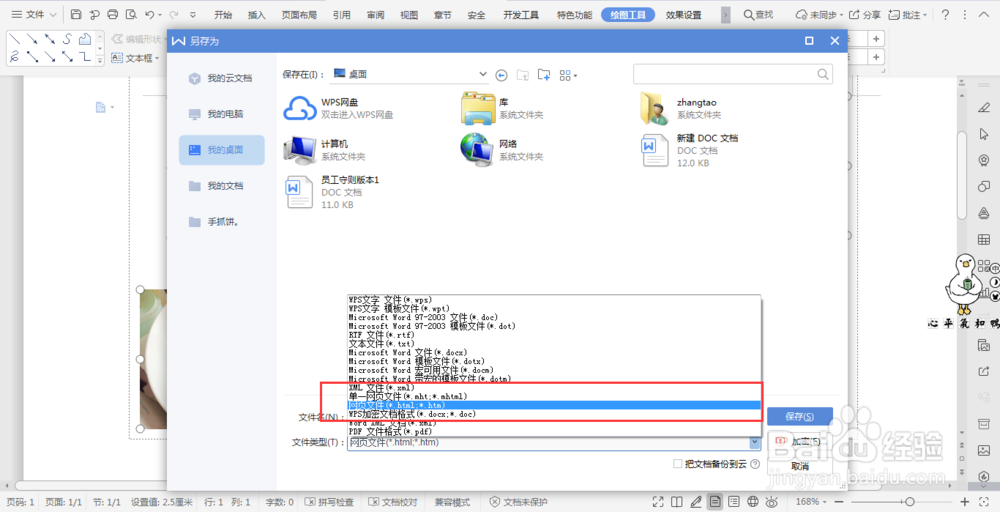Check the back up document to cloud checkbox
1000x512 pixels.
[678, 464]
